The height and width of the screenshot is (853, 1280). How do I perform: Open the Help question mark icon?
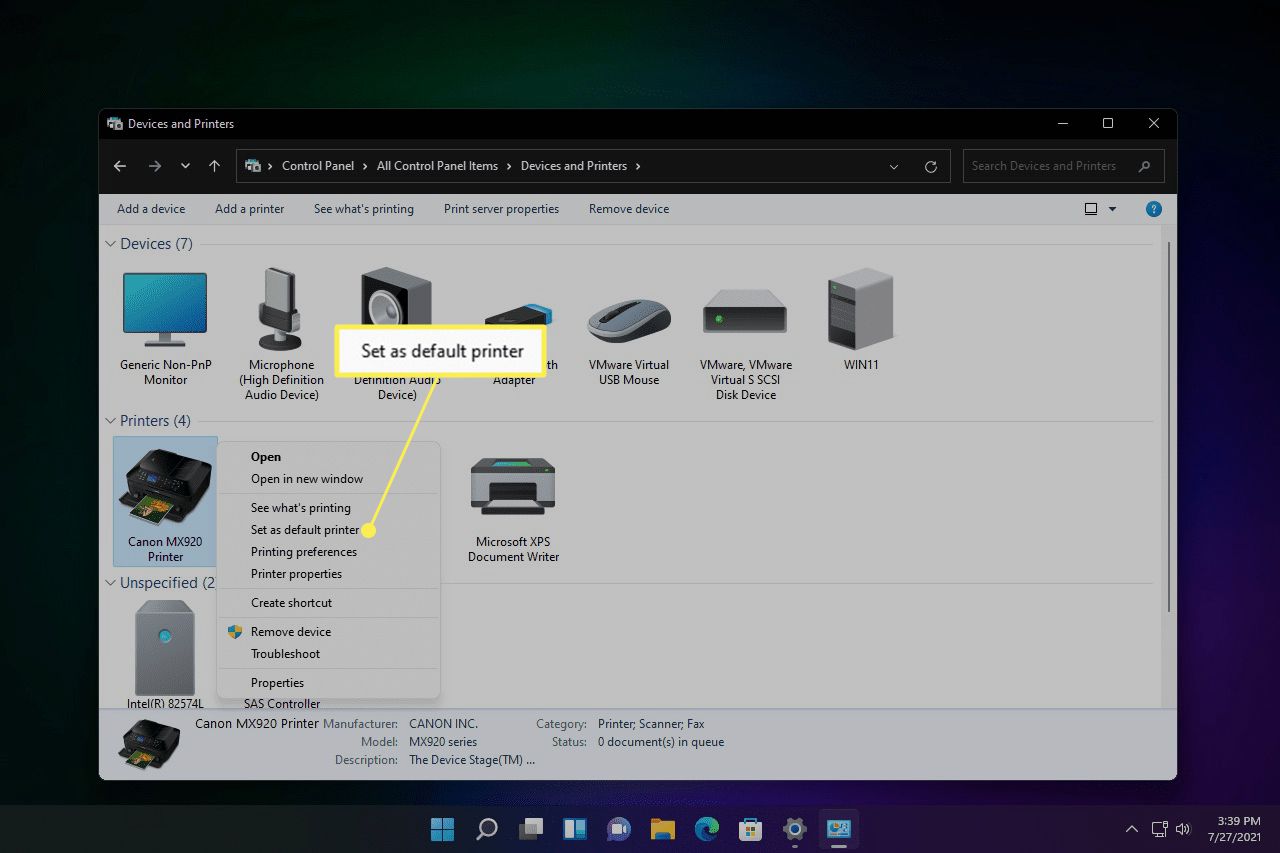pyautogui.click(x=1154, y=209)
